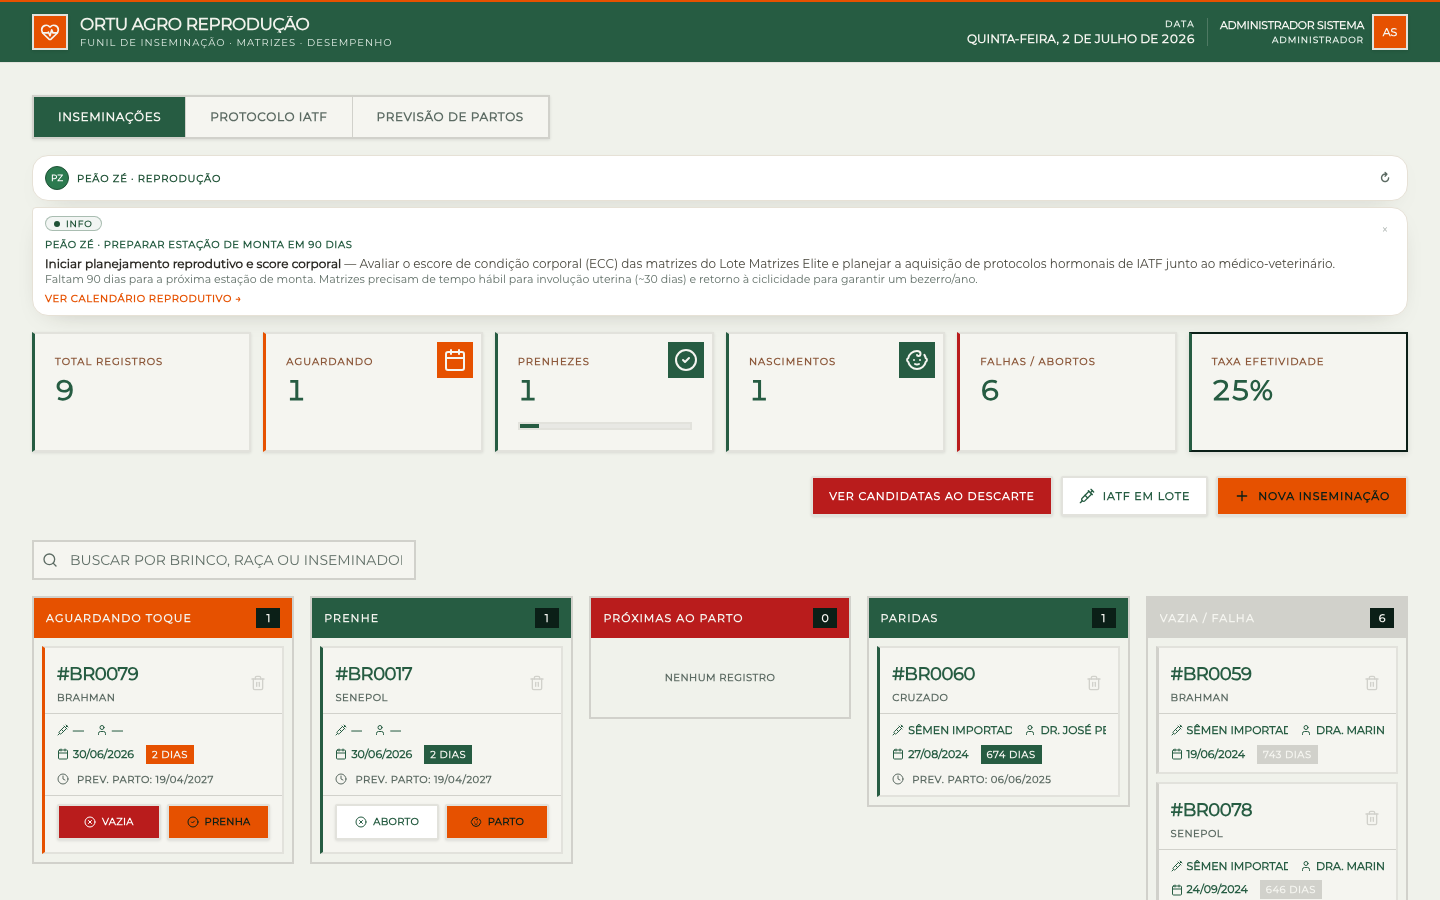Click trash icon on #BR0059 card
The image size is (1440, 900).
(x=1372, y=683)
